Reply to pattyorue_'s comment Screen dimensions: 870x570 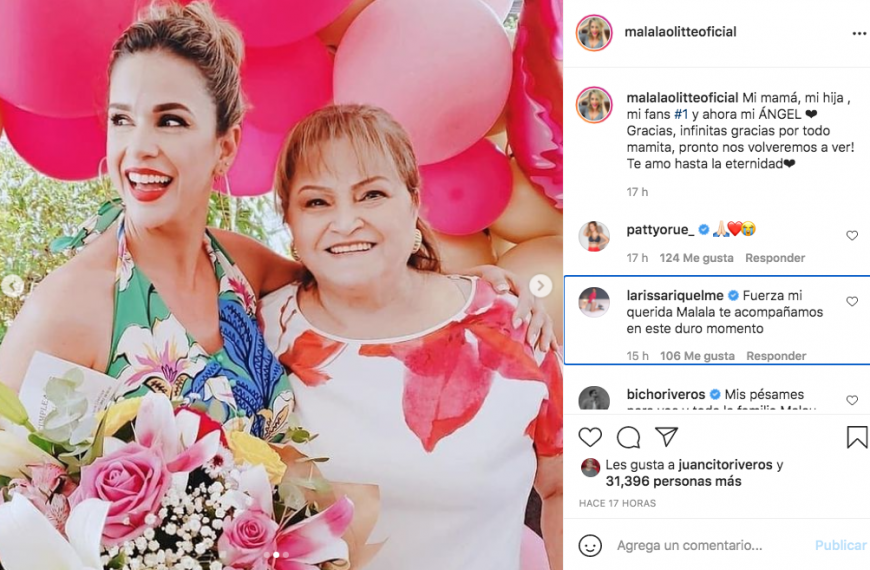(x=775, y=258)
